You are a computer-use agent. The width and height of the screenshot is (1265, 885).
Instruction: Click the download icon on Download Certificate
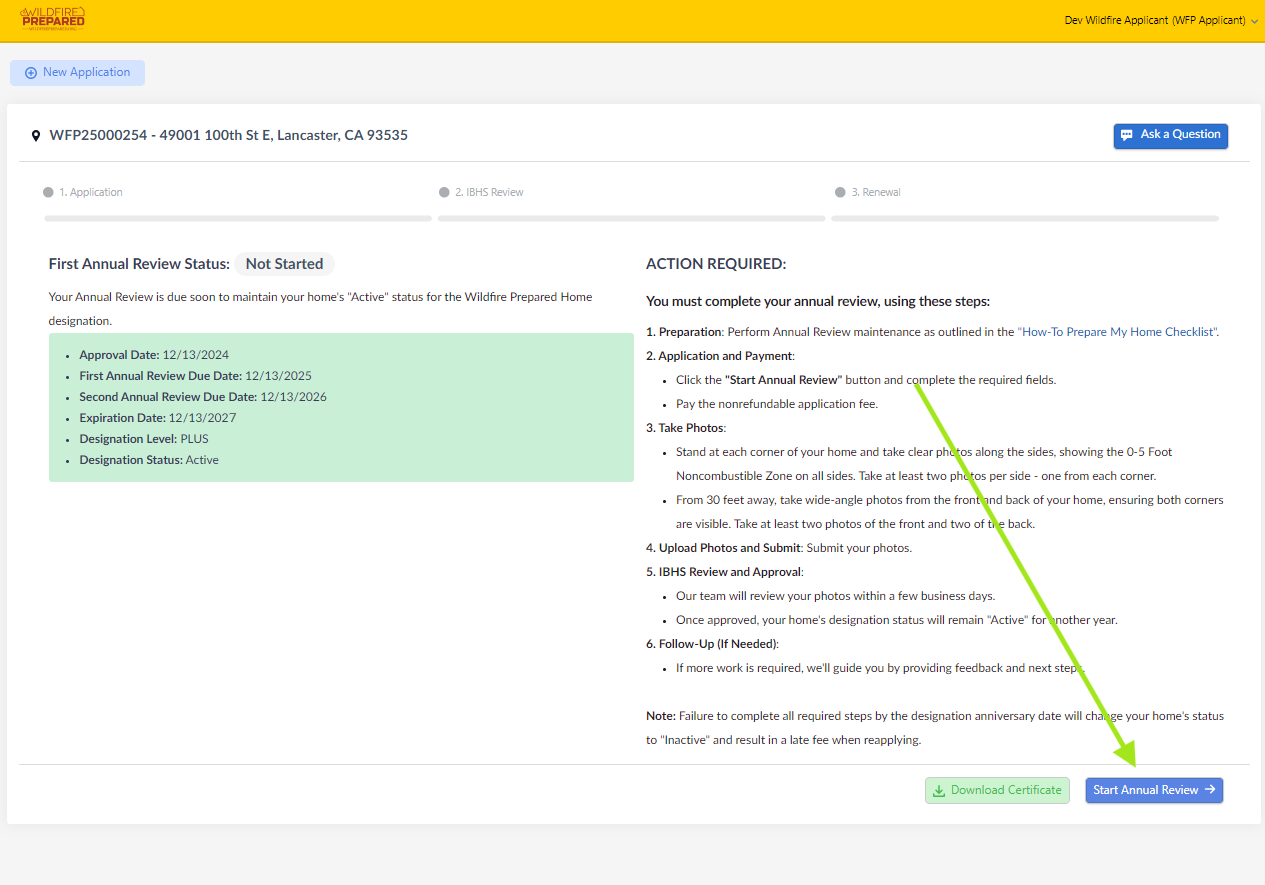coord(939,791)
